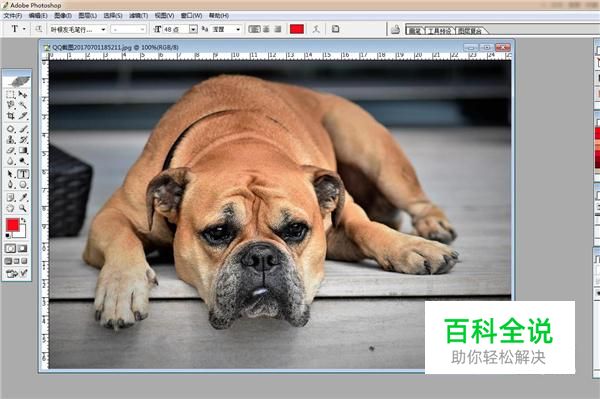Open the Image menu 图像(I)
The width and height of the screenshot is (600, 399).
click(x=63, y=16)
